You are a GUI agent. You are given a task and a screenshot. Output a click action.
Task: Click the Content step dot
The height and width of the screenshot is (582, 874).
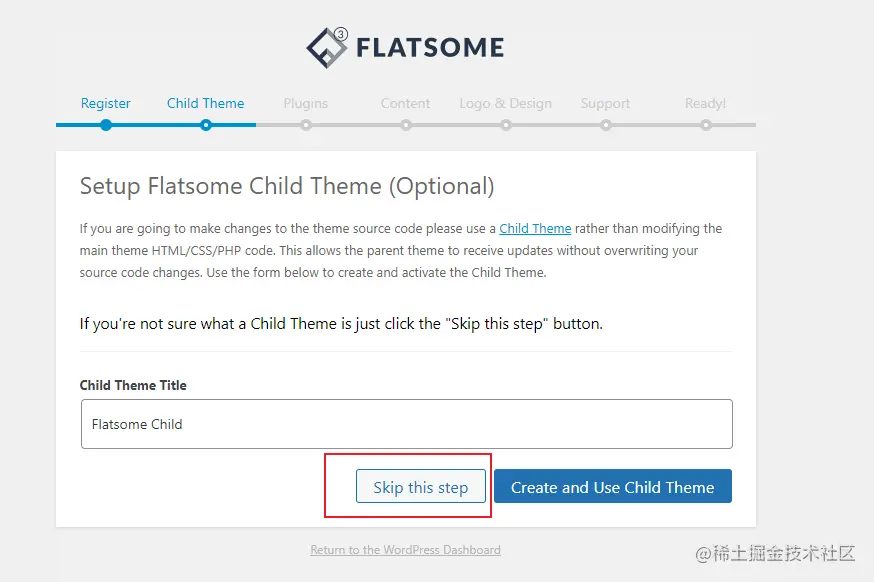click(x=406, y=125)
